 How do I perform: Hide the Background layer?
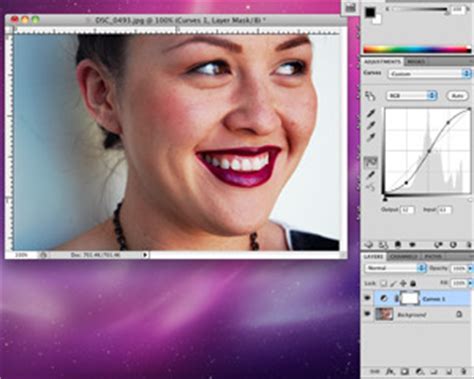pyautogui.click(x=367, y=314)
